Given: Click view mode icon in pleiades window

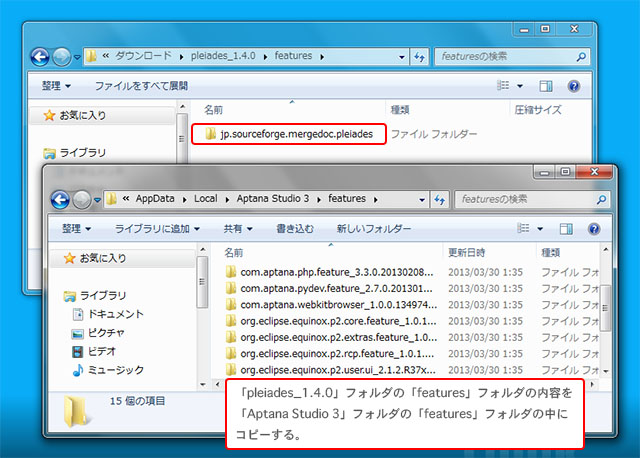Looking at the screenshot, I should [x=503, y=85].
